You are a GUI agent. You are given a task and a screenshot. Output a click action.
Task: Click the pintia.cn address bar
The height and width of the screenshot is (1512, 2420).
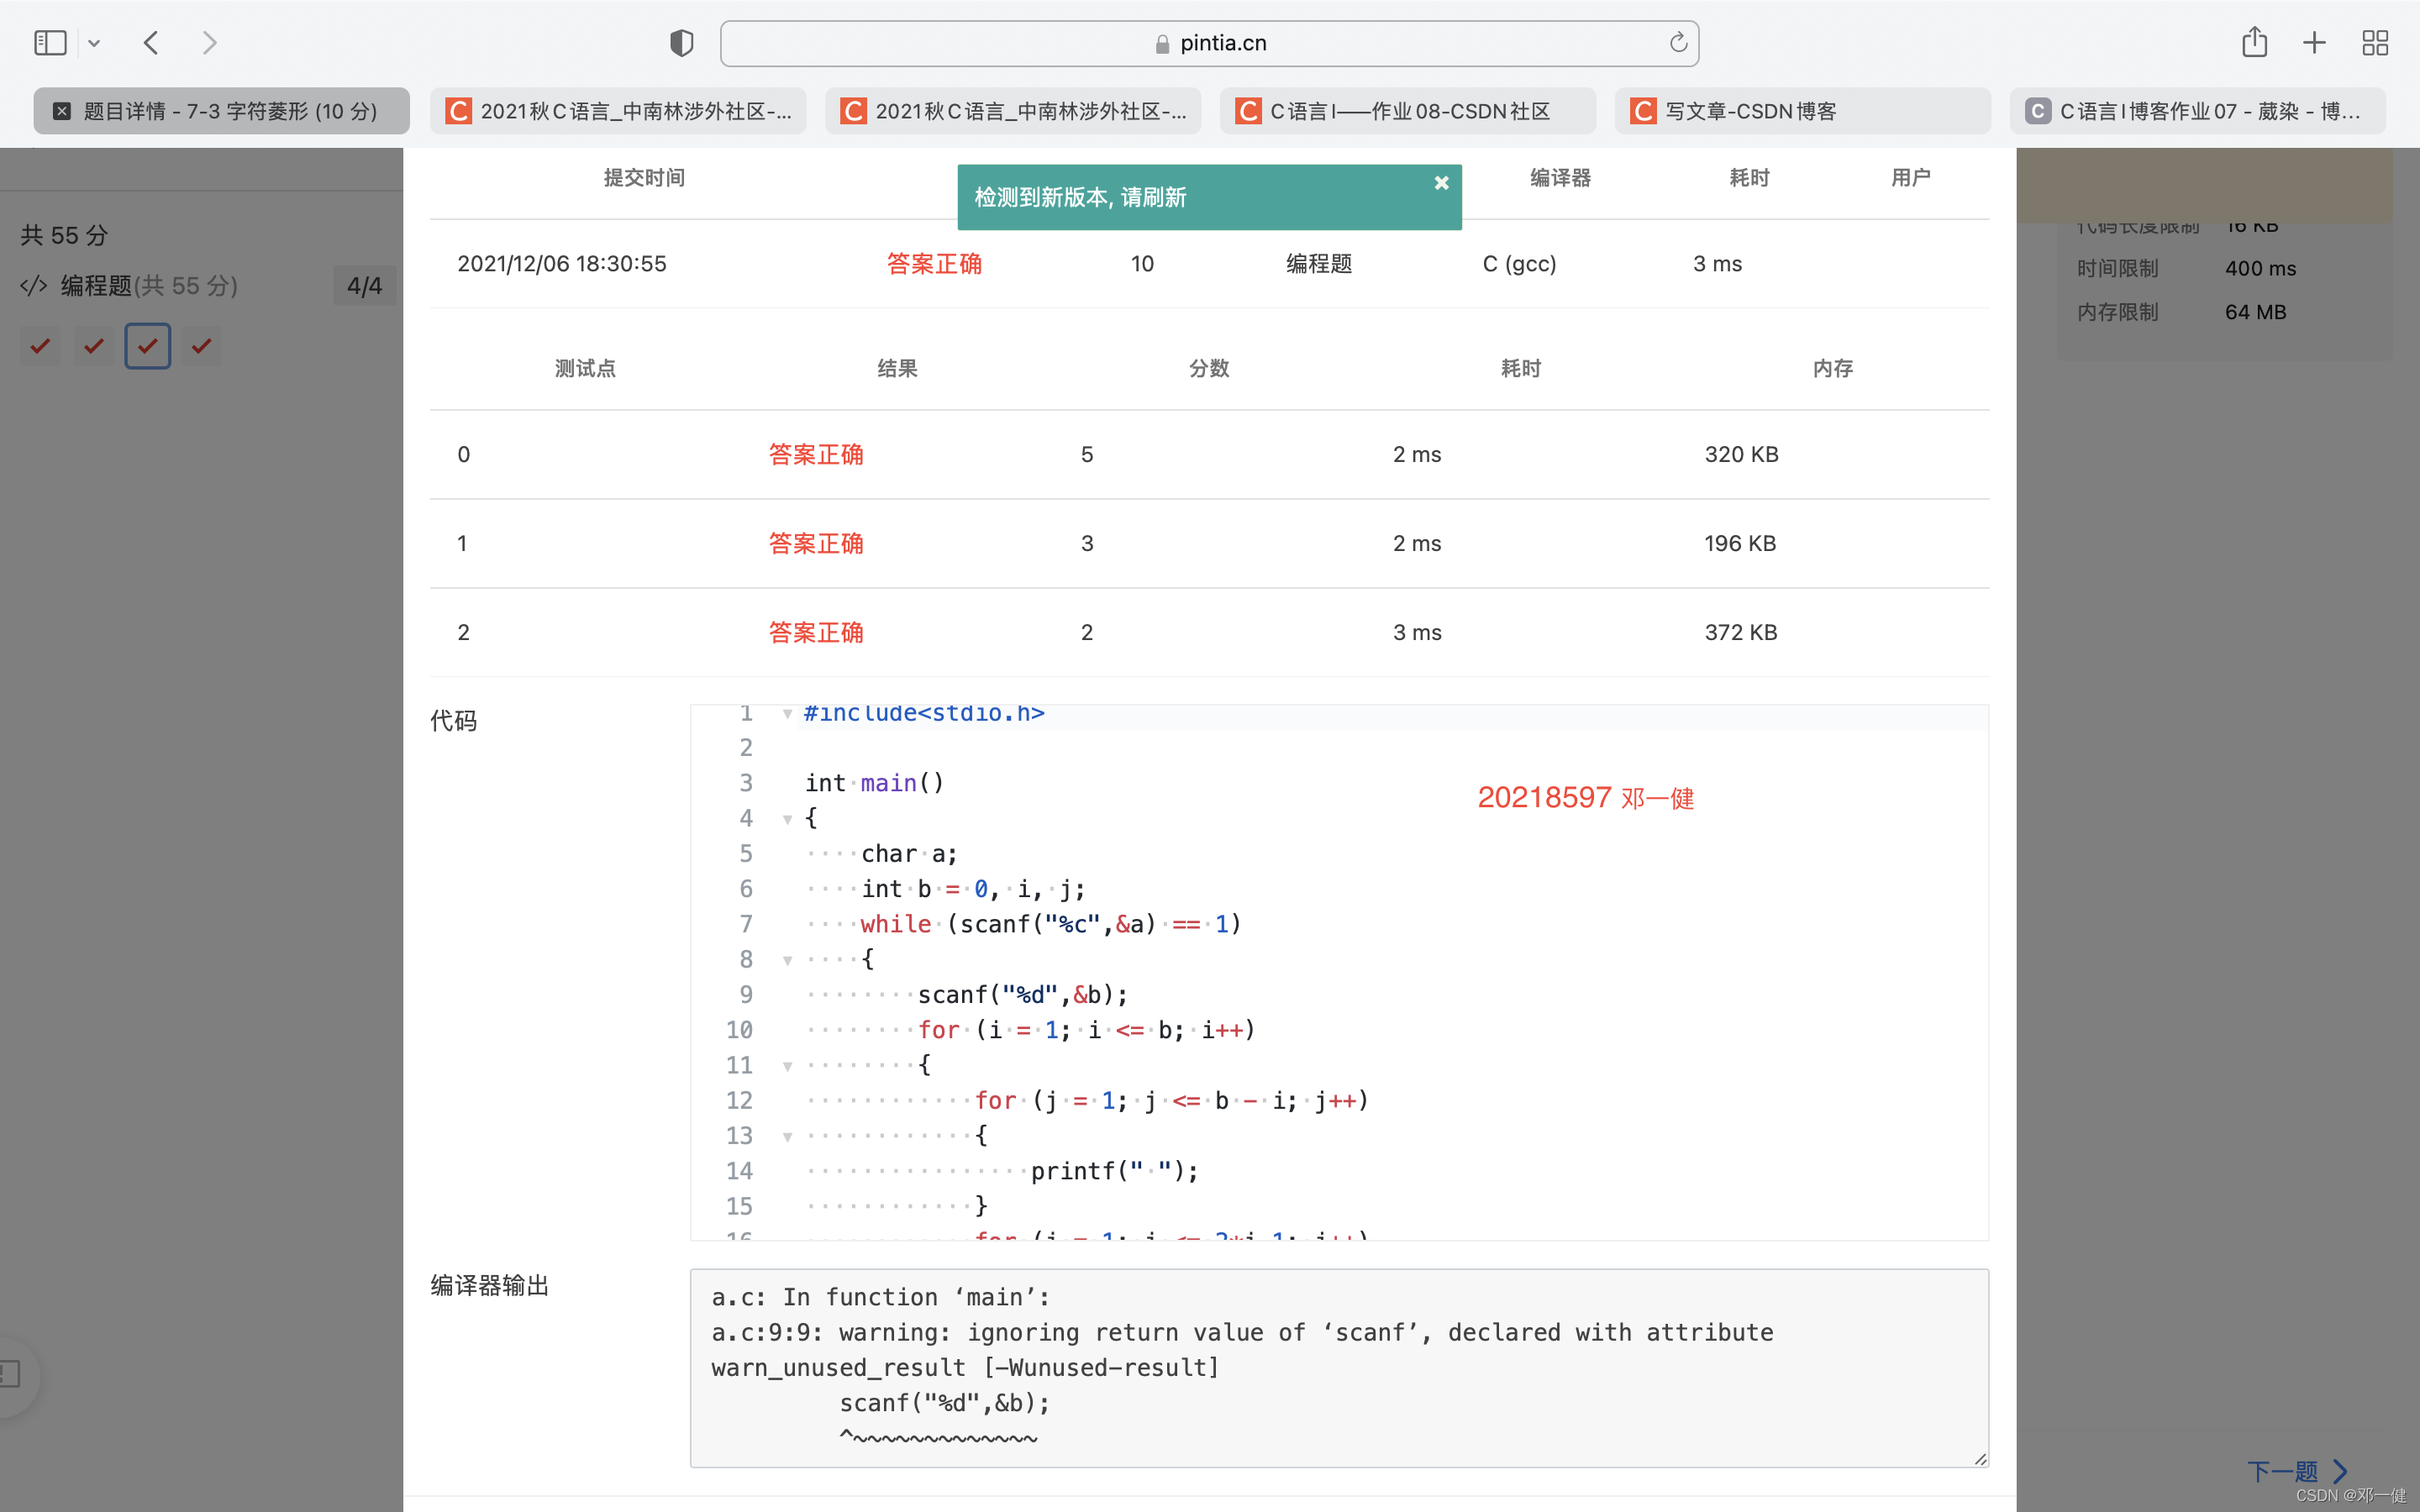pyautogui.click(x=1209, y=43)
